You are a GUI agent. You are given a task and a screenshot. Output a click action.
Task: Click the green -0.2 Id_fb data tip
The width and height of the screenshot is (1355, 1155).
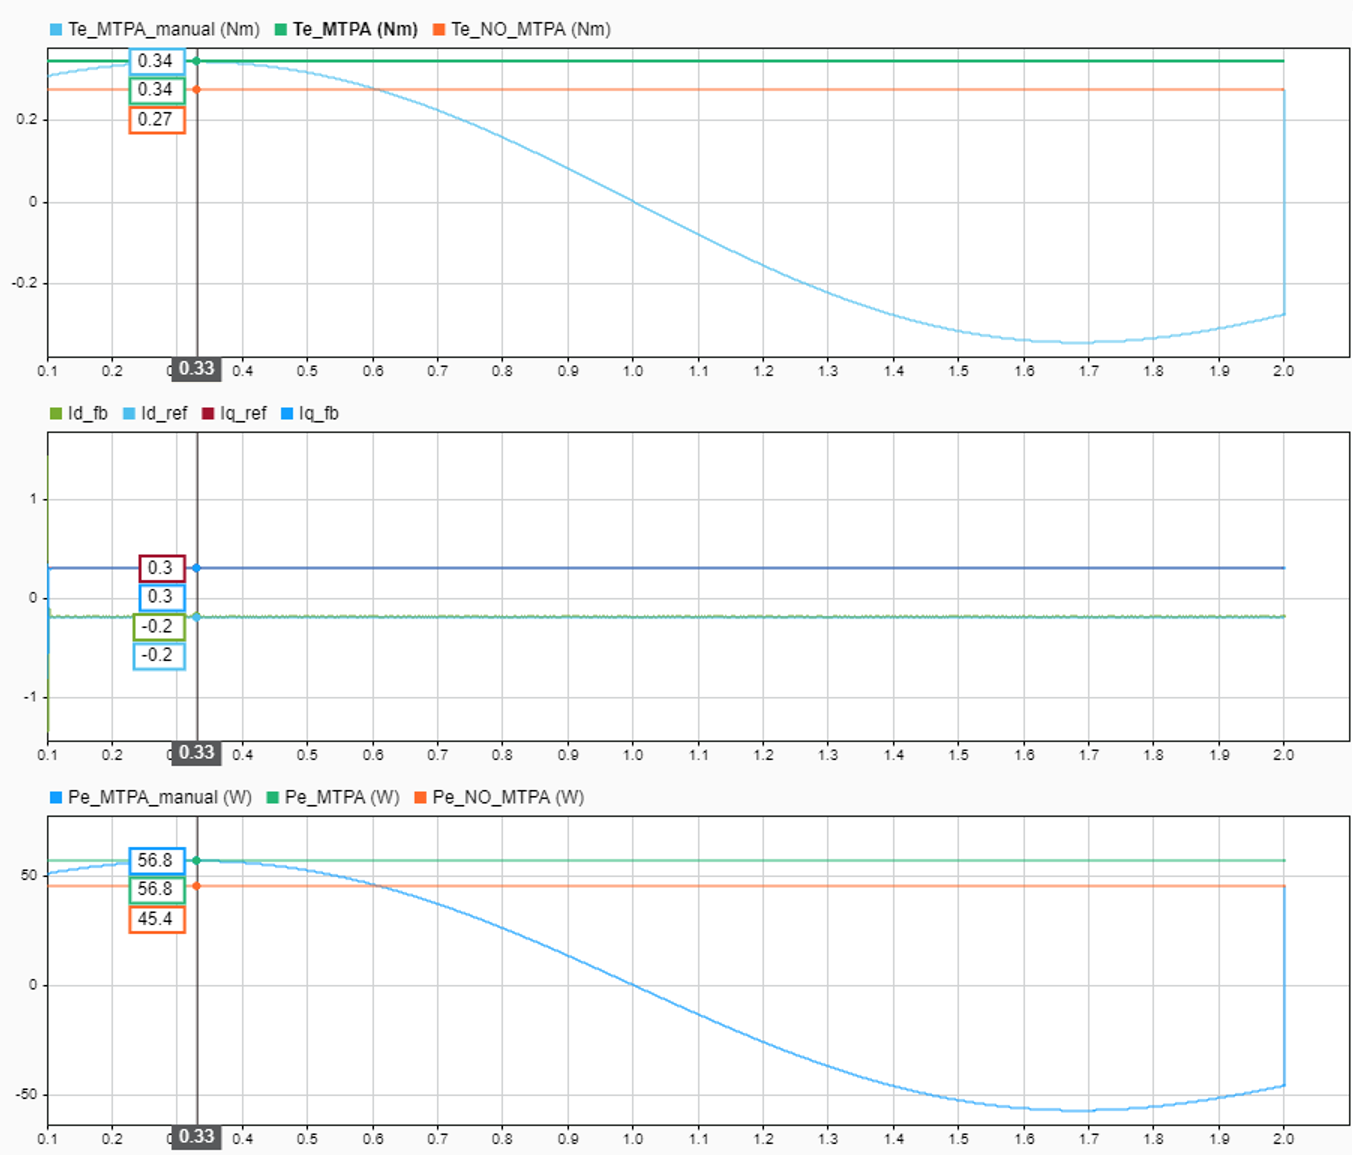coord(159,627)
